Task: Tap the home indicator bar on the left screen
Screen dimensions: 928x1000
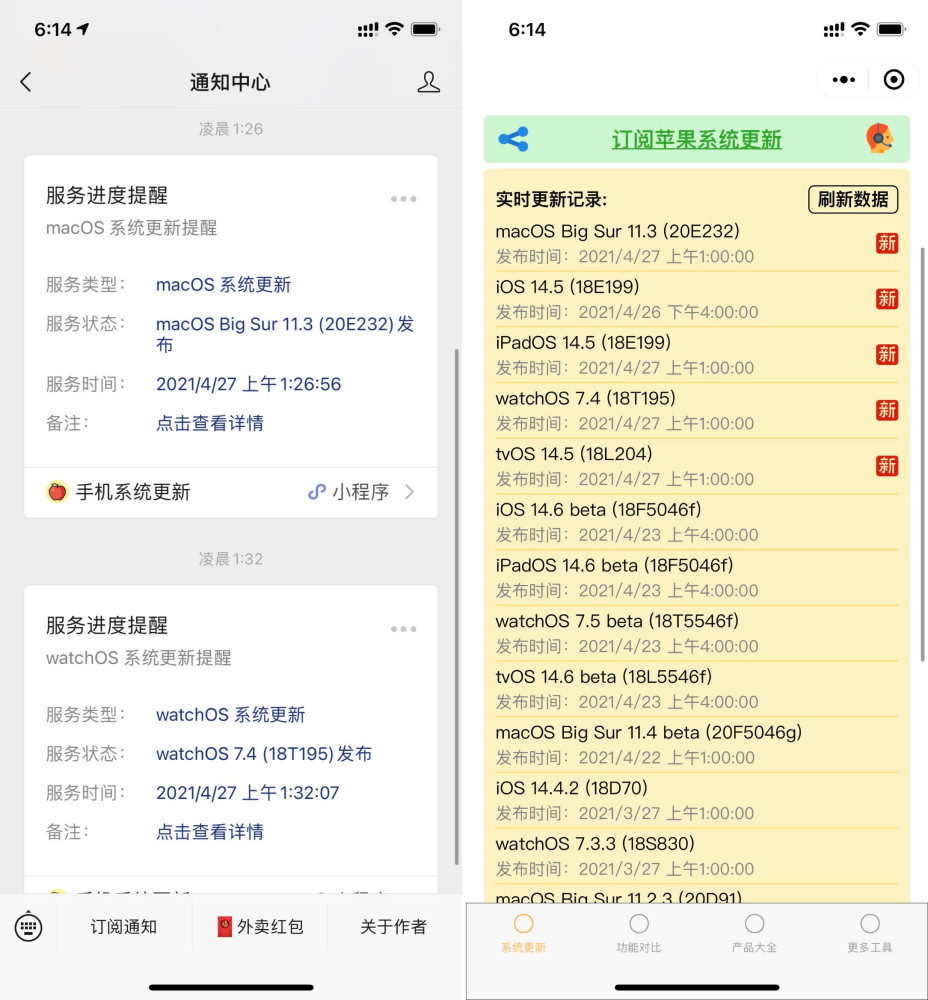Action: pyautogui.click(x=231, y=987)
